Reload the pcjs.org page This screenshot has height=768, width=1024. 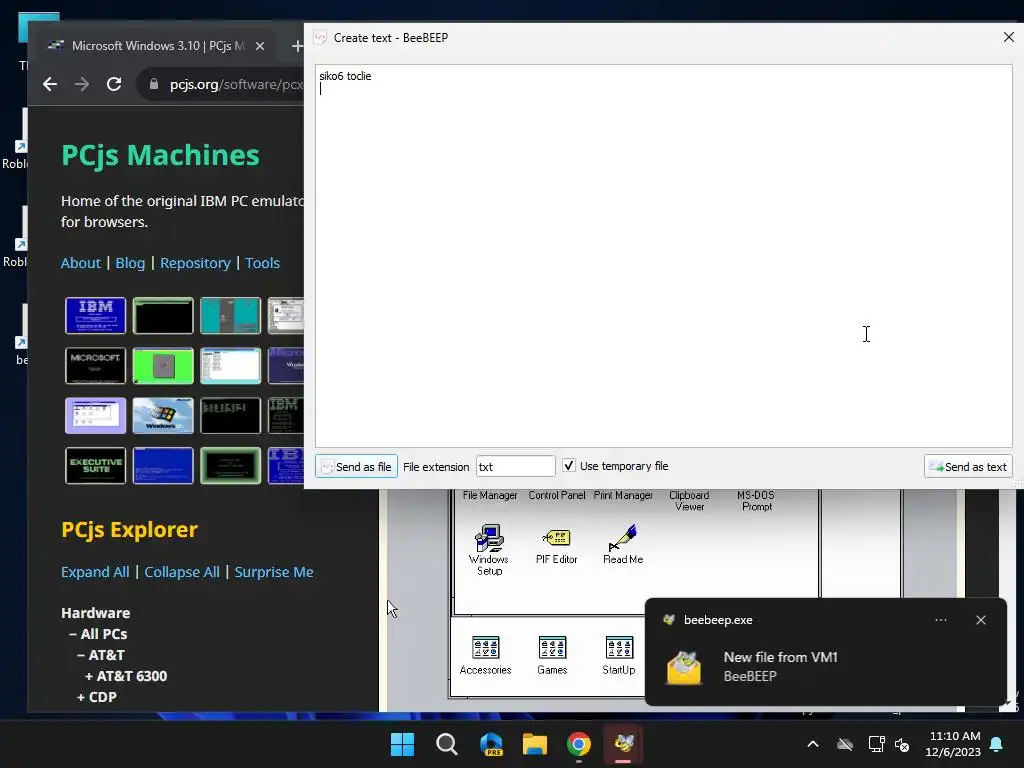[x=114, y=84]
